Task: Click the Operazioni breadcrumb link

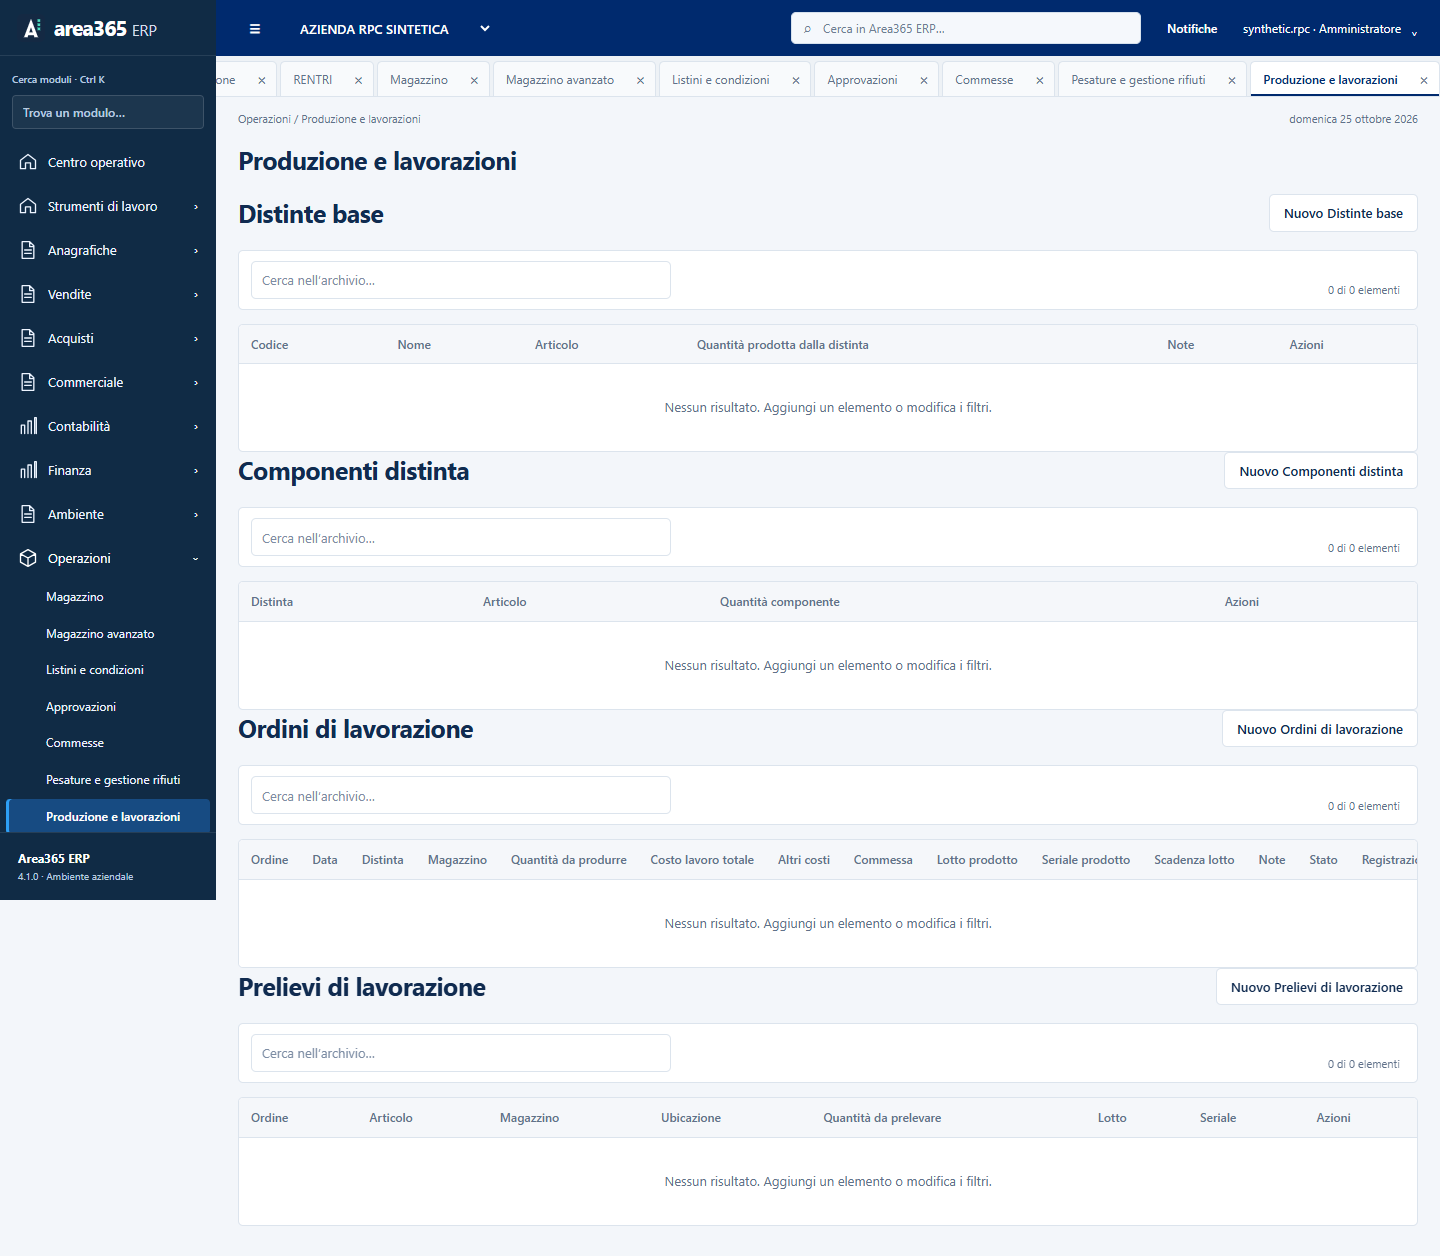Action: point(264,119)
